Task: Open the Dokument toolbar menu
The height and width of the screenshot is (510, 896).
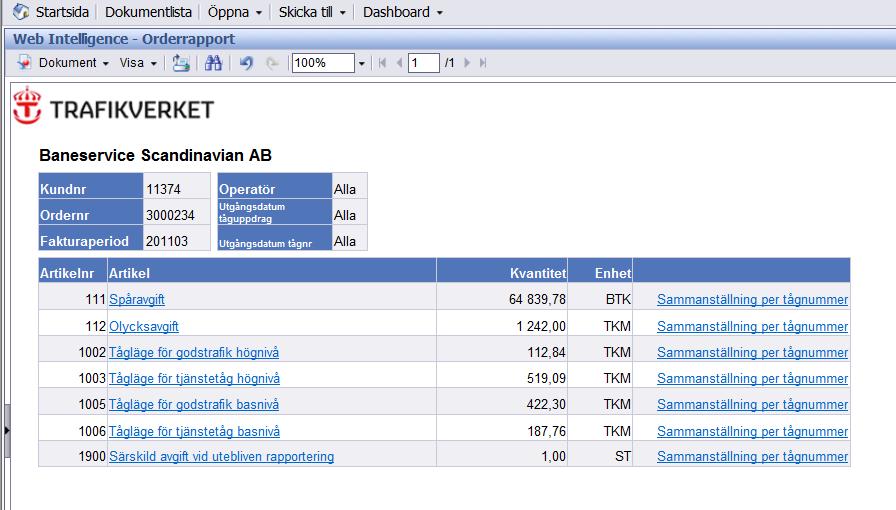Action: [74, 63]
